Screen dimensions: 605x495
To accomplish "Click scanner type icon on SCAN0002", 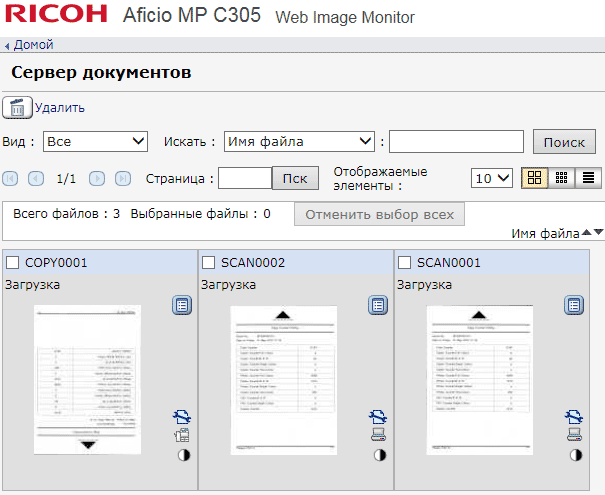I will [x=379, y=435].
